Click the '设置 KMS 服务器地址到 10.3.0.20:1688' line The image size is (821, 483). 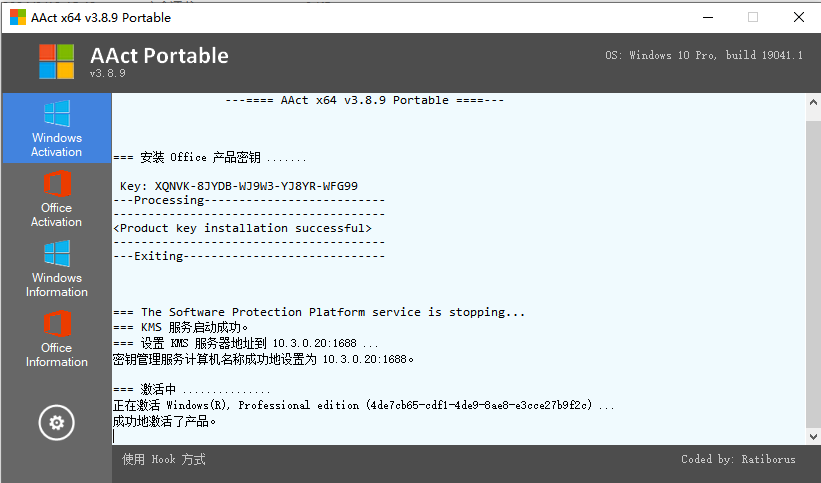click(x=246, y=343)
